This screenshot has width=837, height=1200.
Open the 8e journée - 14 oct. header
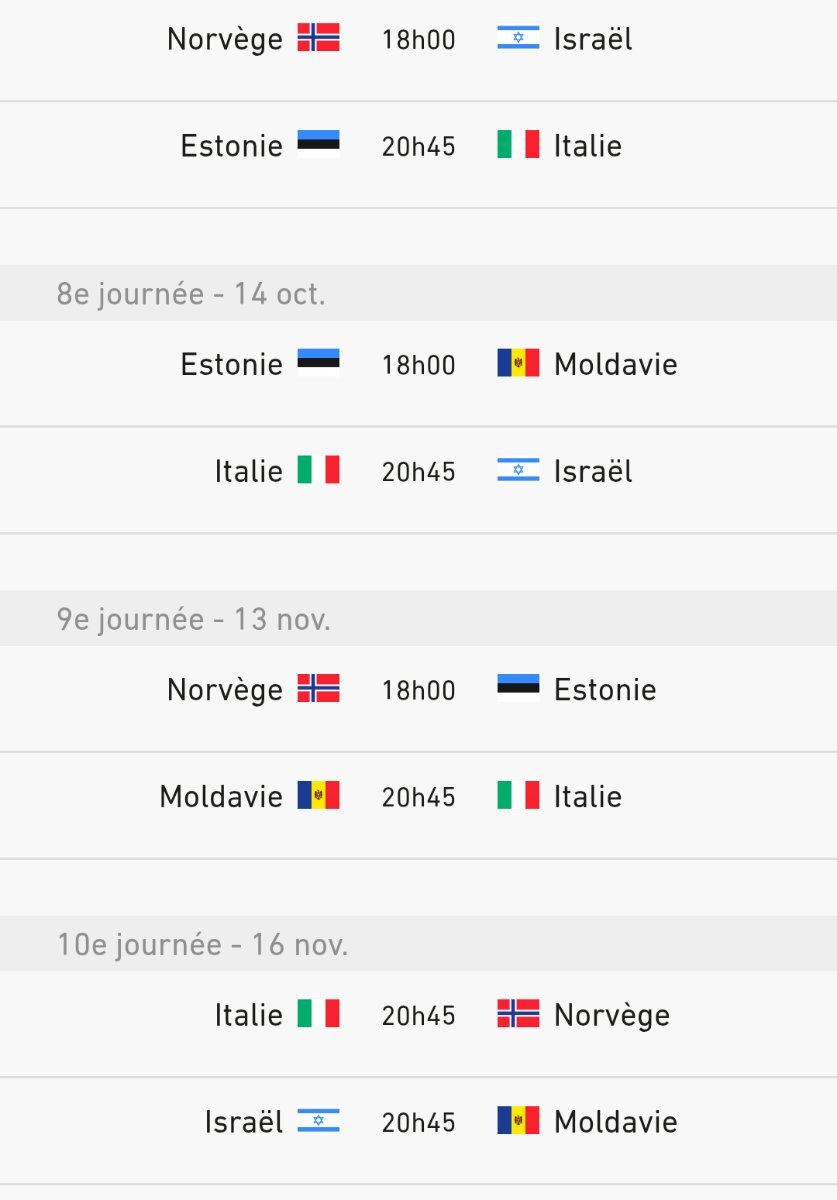click(x=418, y=293)
